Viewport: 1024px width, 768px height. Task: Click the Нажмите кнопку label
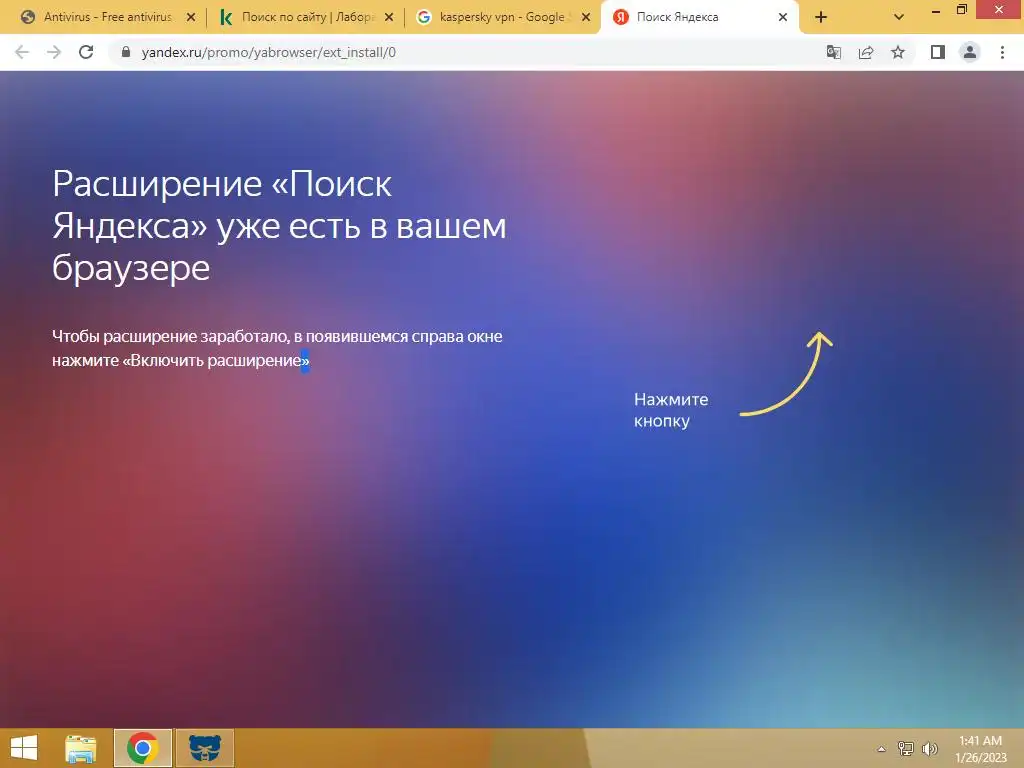tap(671, 410)
